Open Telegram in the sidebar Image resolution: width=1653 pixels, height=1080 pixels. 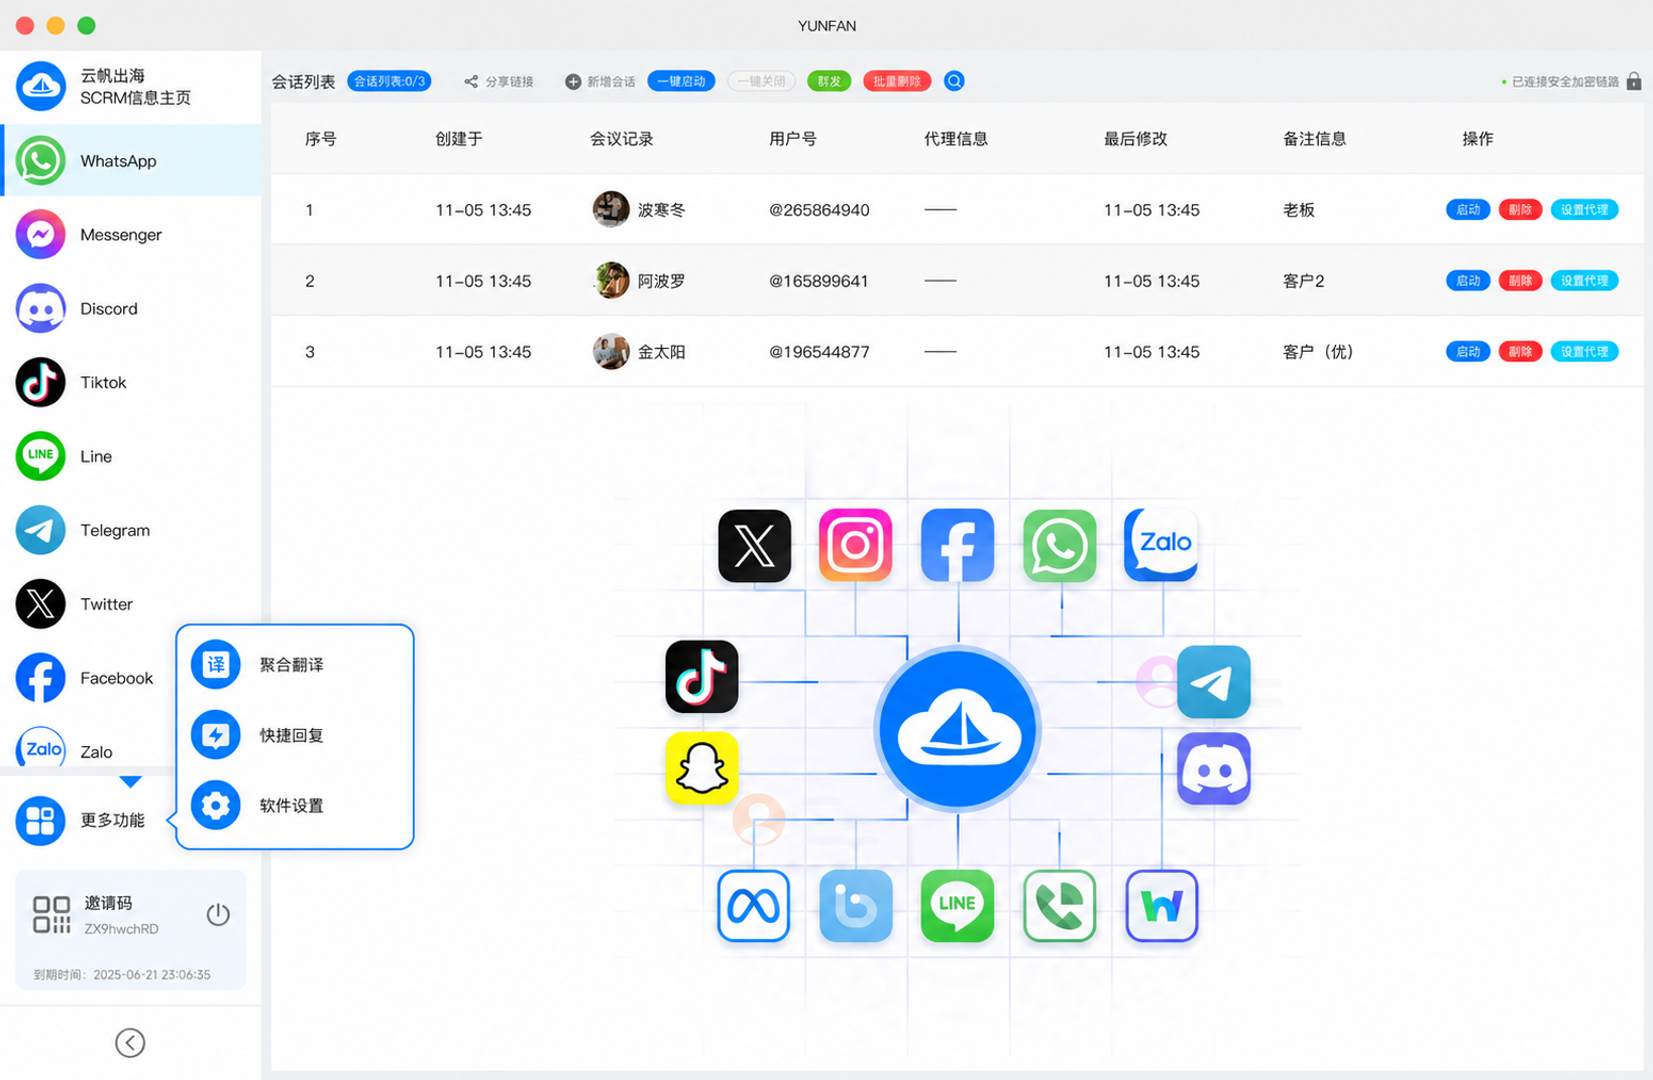click(x=131, y=530)
